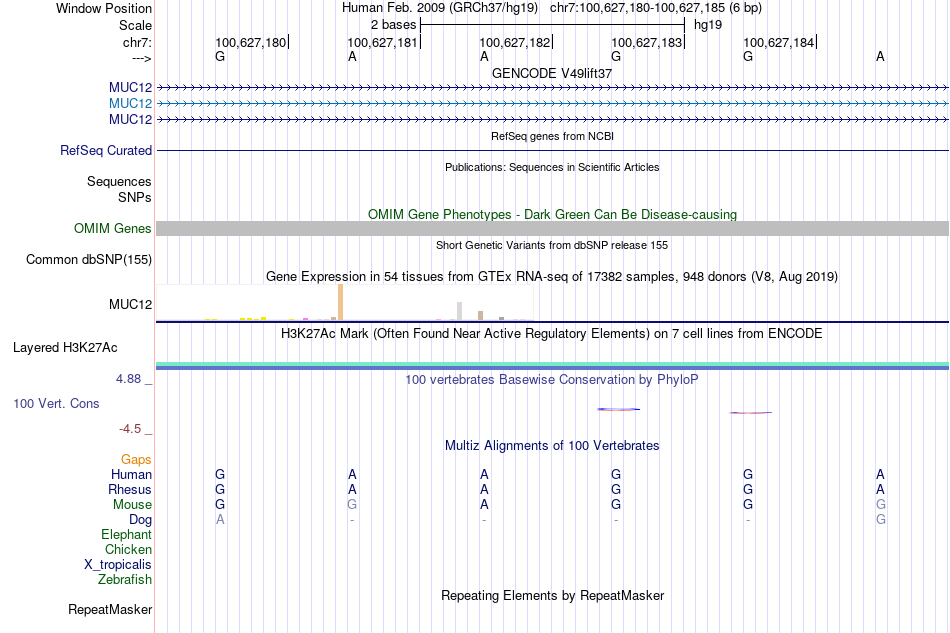Viewport: 950px width, 633px height.
Task: Click the Zebrafish alignment row label
Action: [125, 580]
